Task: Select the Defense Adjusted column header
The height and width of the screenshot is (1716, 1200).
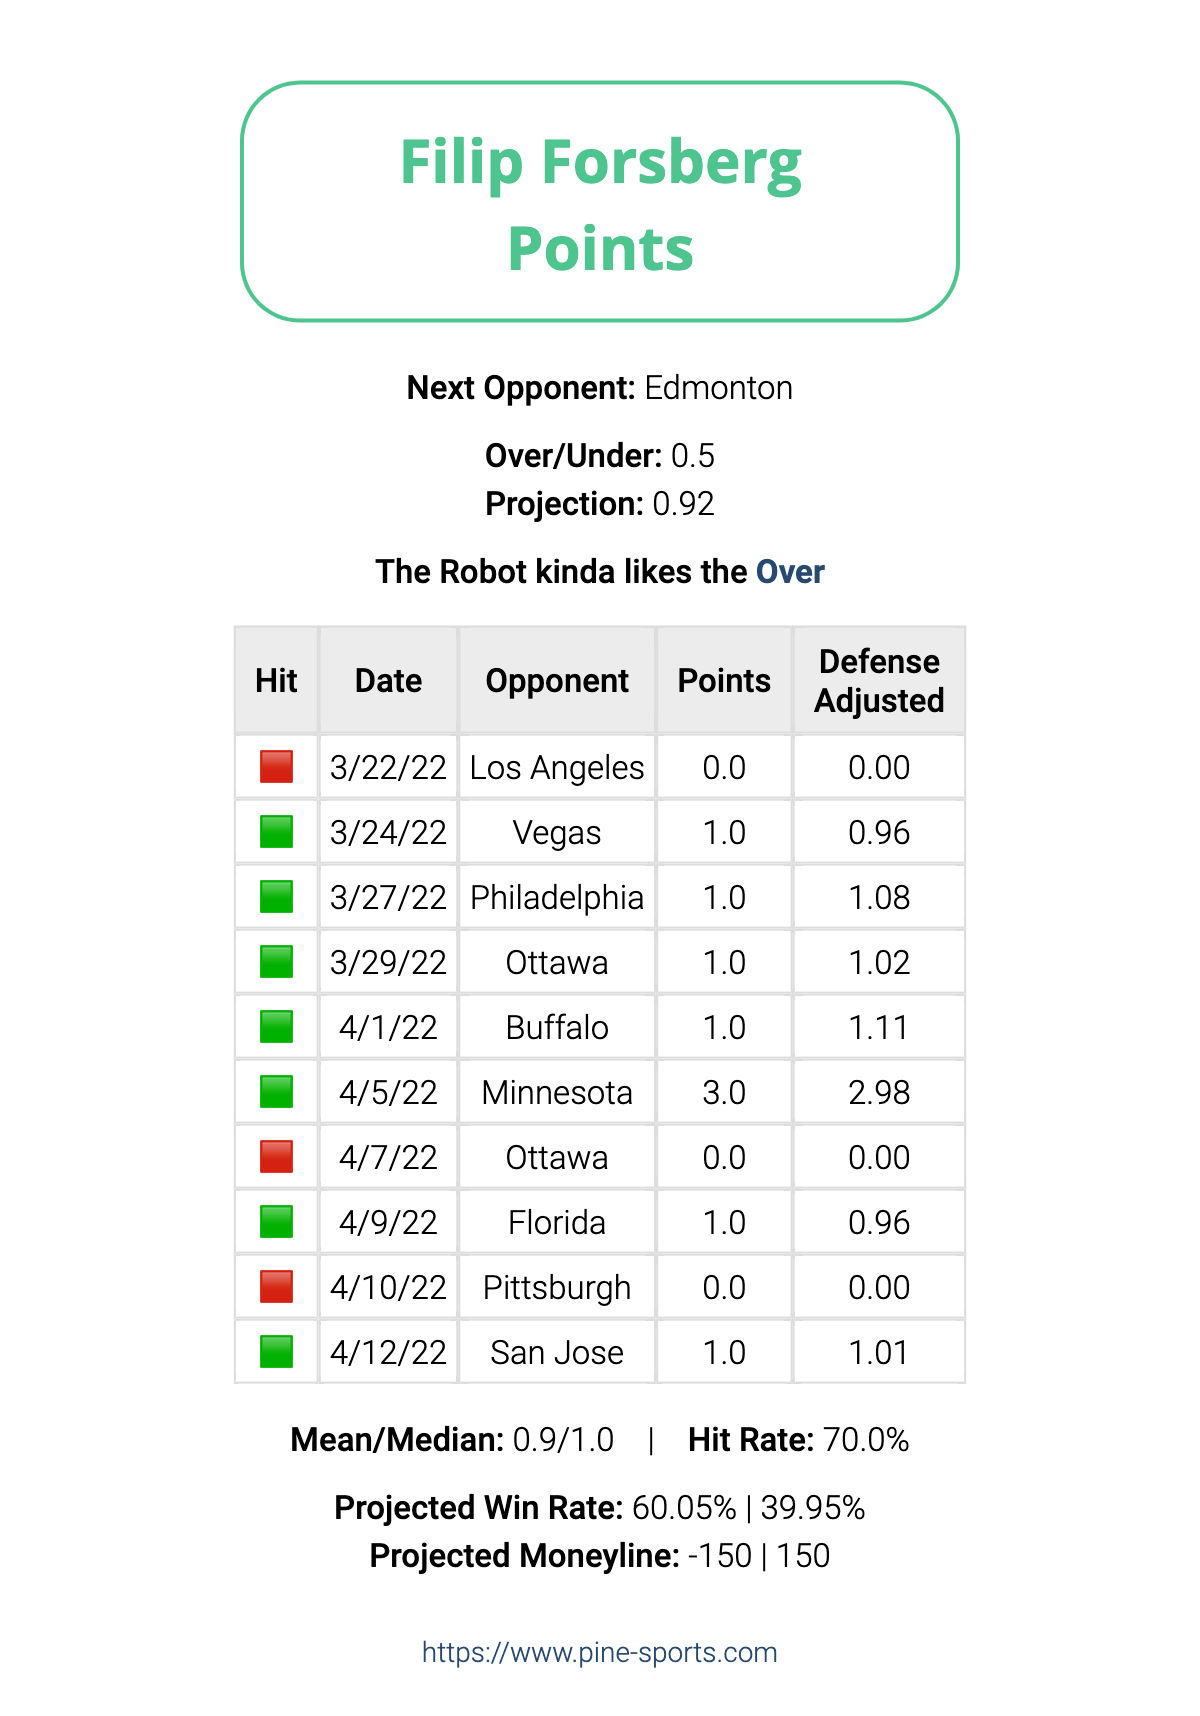Action: 879,680
